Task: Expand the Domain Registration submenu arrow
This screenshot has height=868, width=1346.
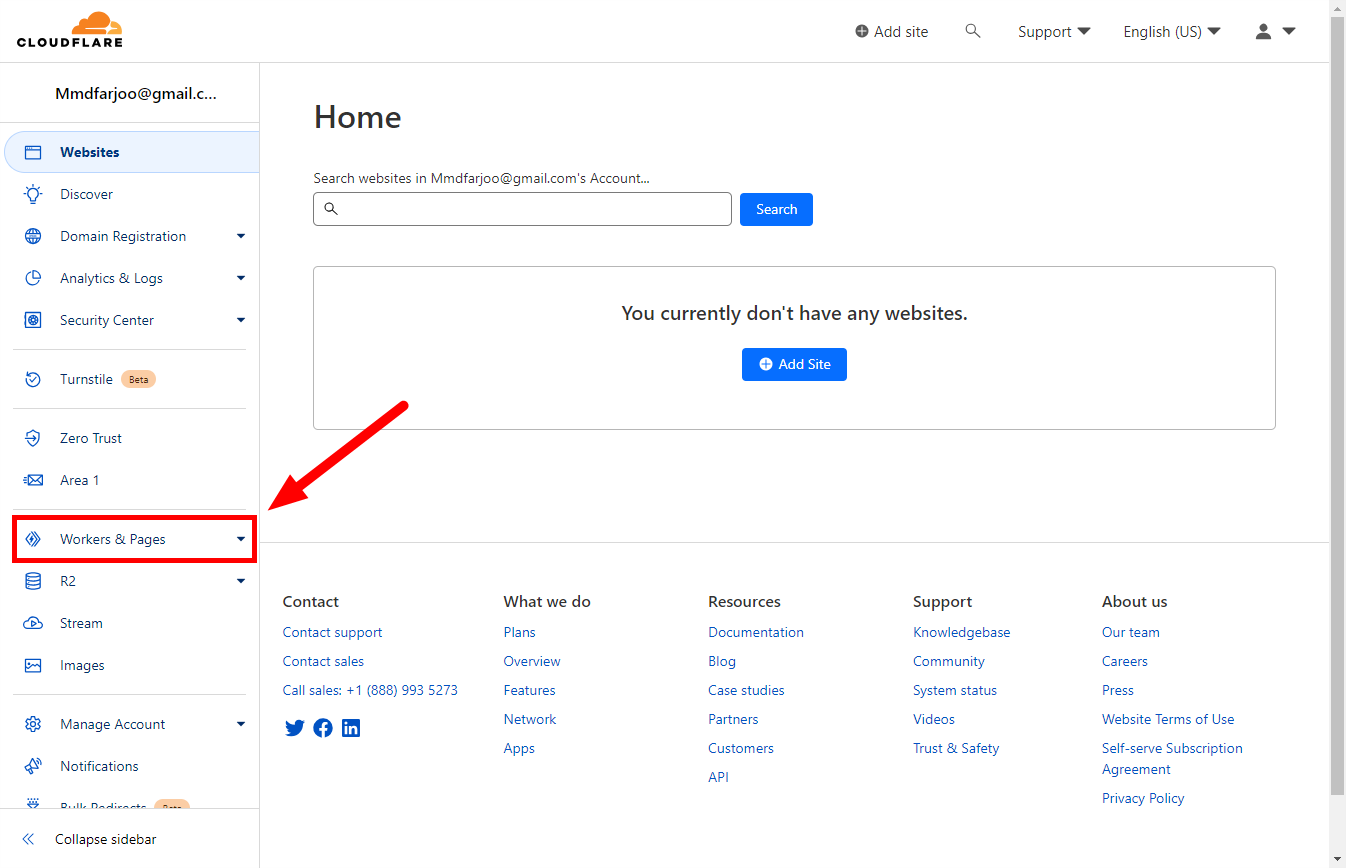Action: coord(241,236)
